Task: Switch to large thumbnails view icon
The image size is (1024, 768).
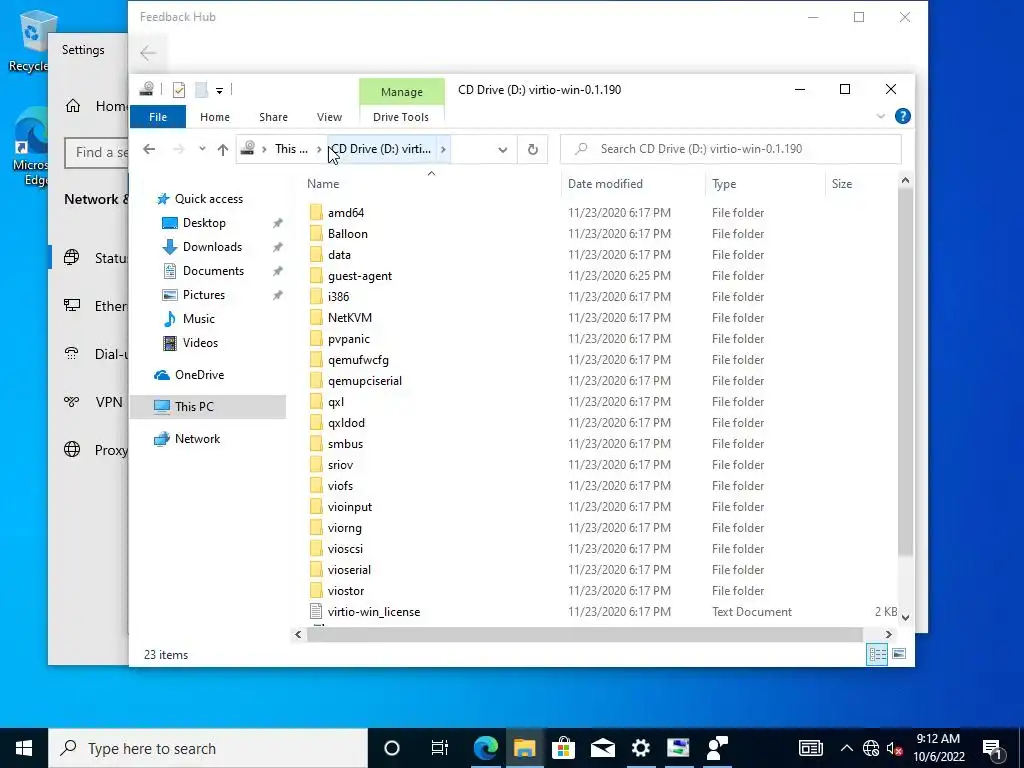Action: click(x=899, y=654)
